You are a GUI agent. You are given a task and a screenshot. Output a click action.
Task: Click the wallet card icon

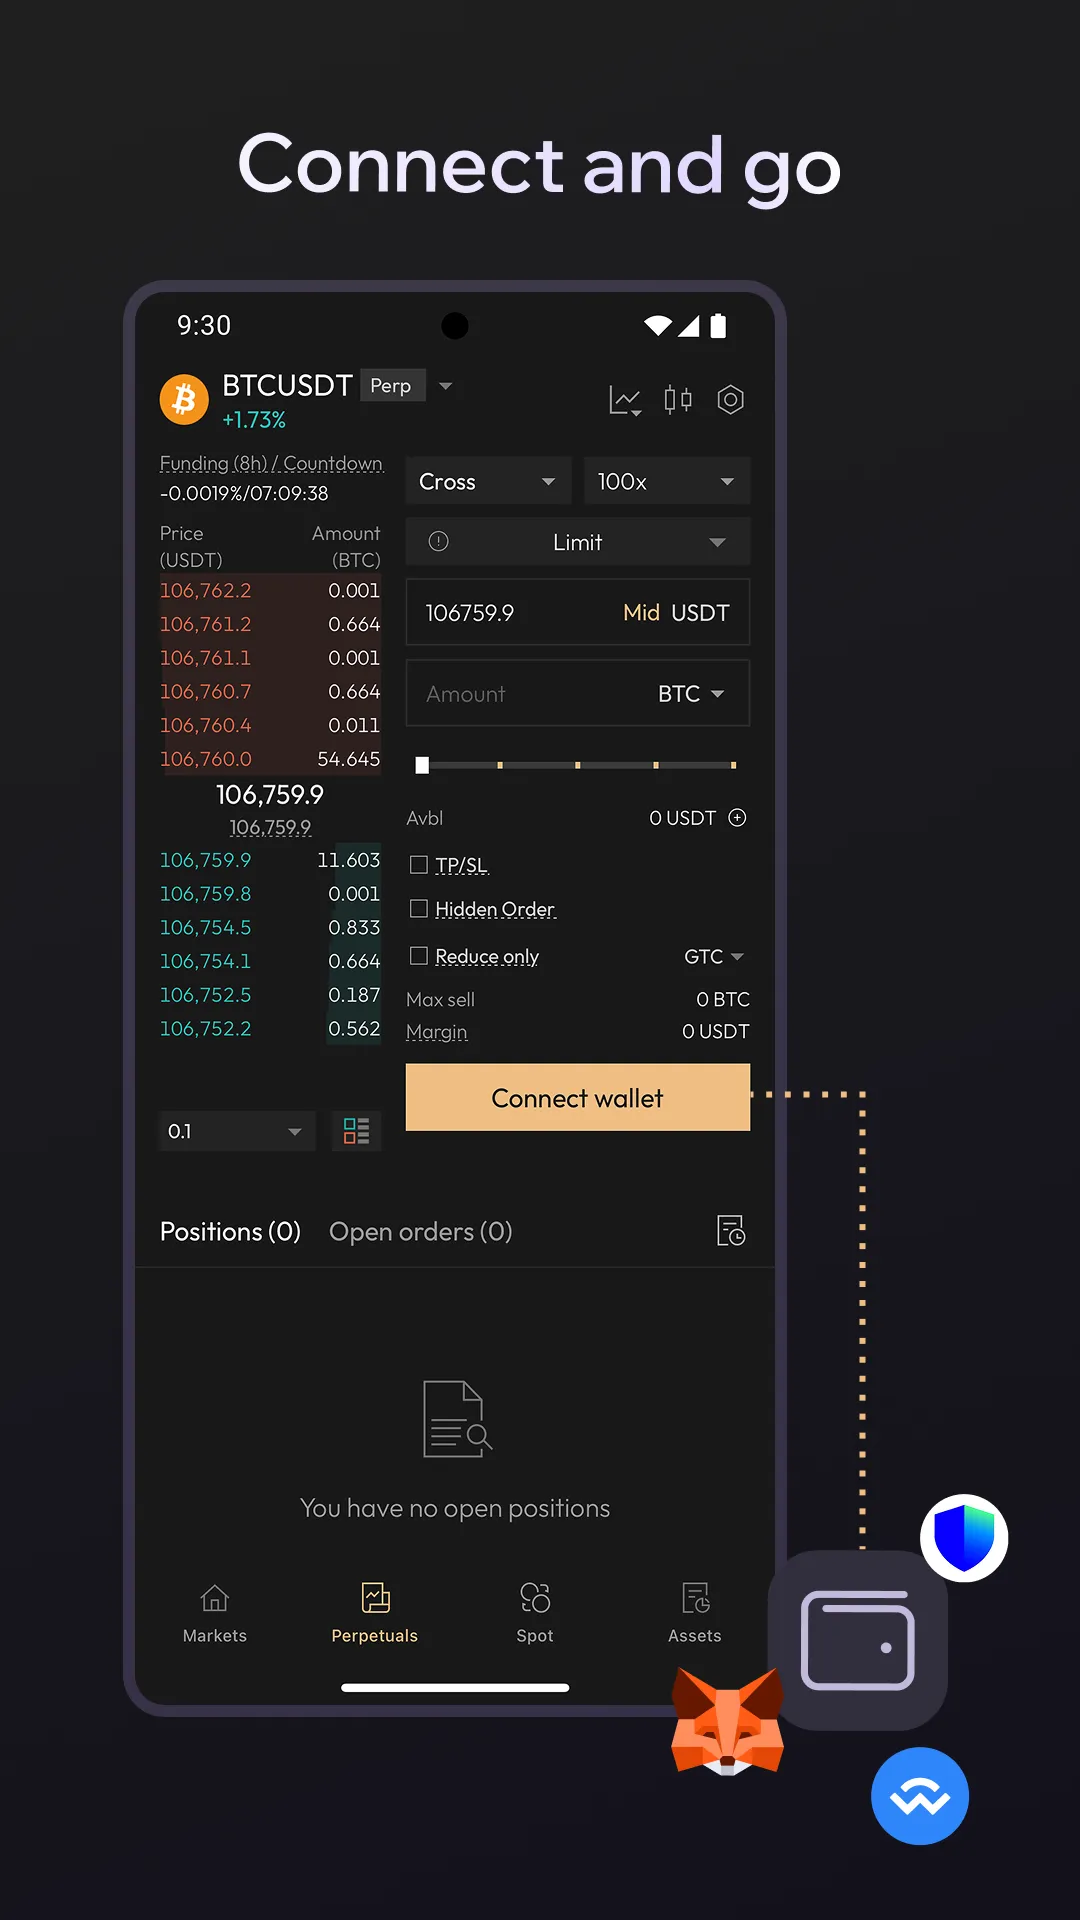click(x=858, y=1640)
